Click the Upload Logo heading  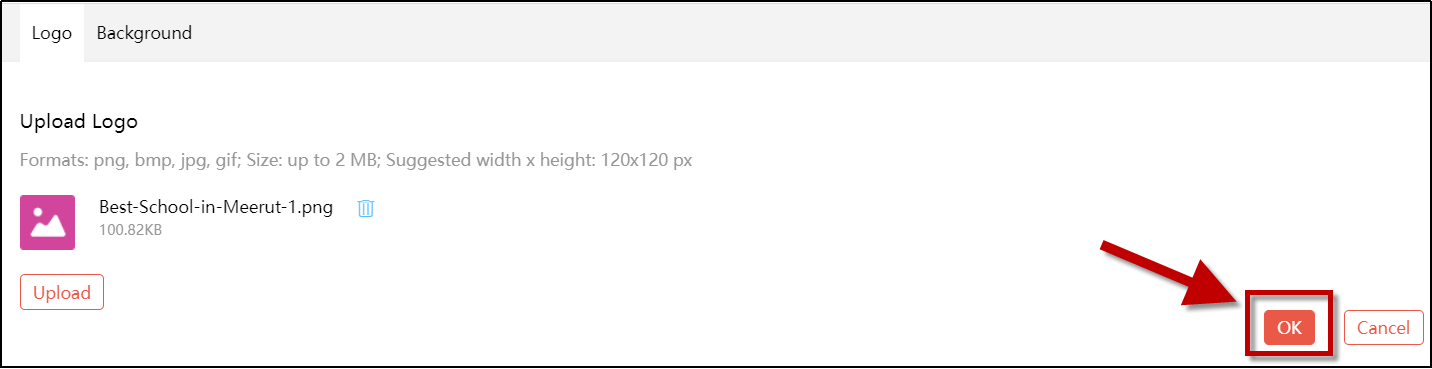[x=79, y=122]
